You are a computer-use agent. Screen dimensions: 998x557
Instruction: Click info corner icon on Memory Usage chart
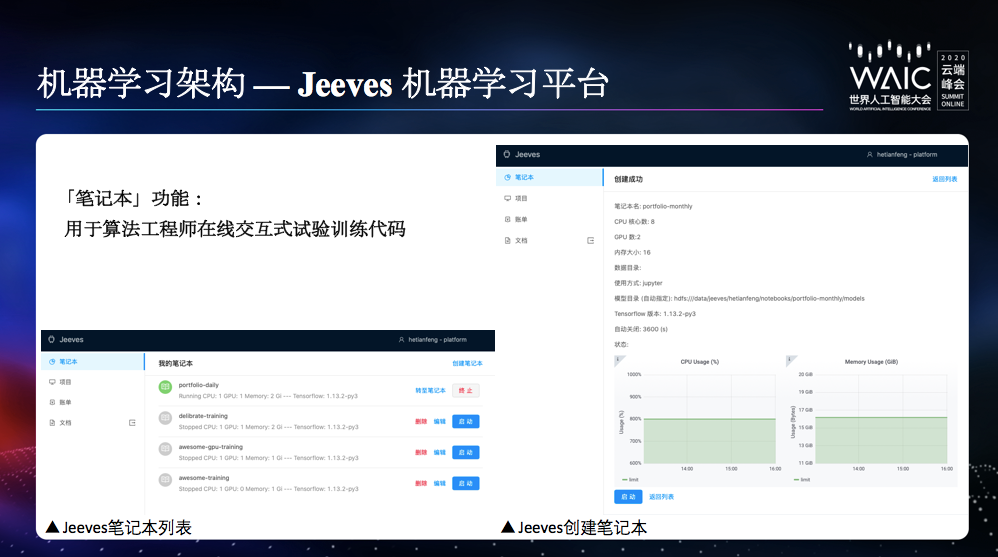tap(791, 360)
